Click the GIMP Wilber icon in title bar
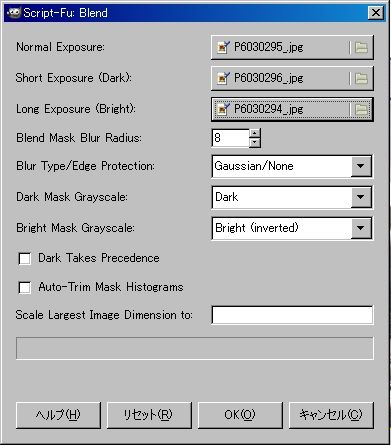 [x=14, y=13]
